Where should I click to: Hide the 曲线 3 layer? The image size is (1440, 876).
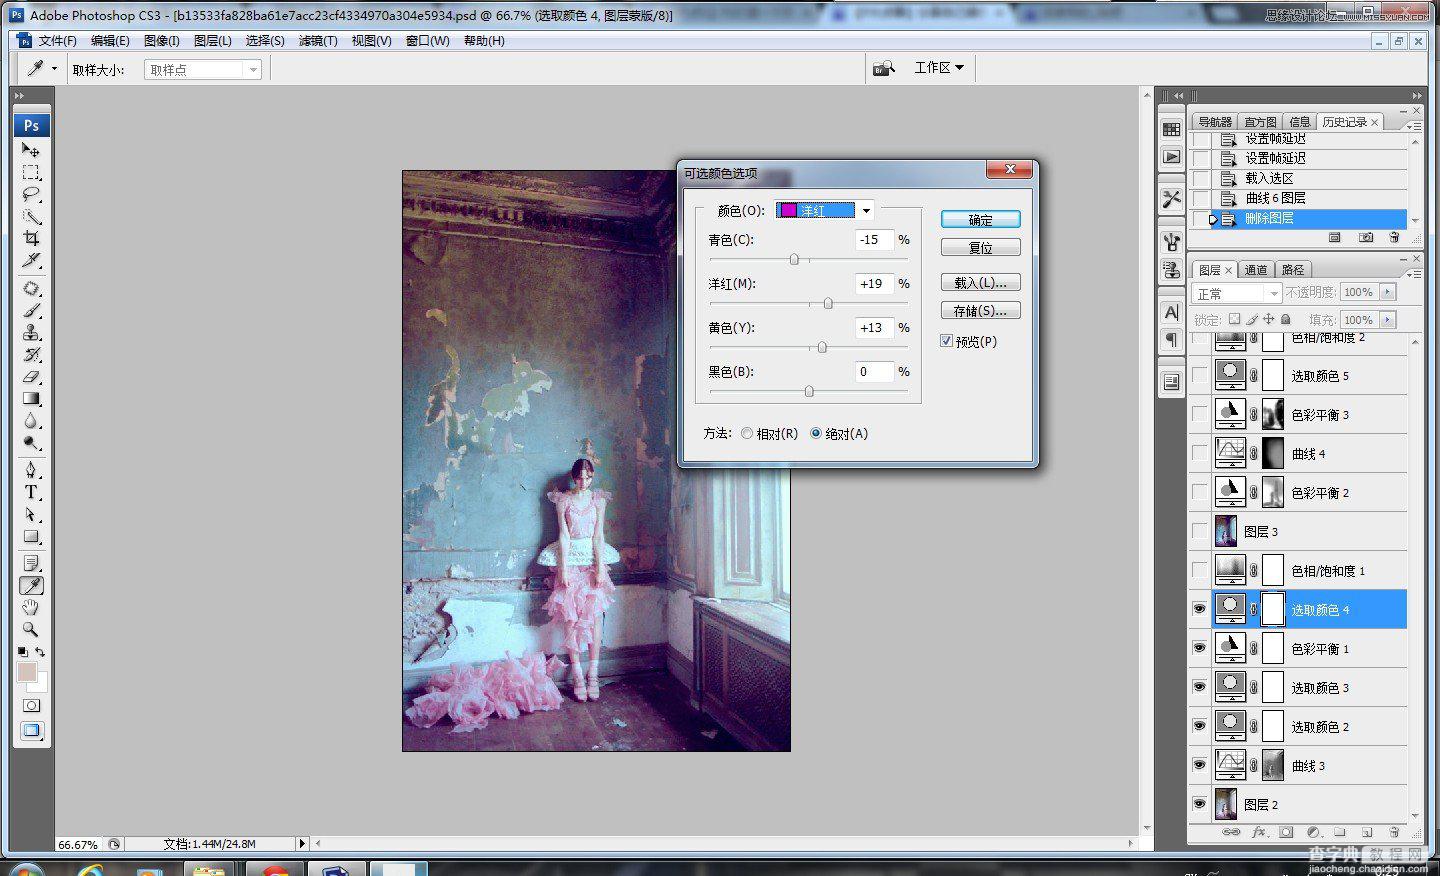click(x=1200, y=765)
